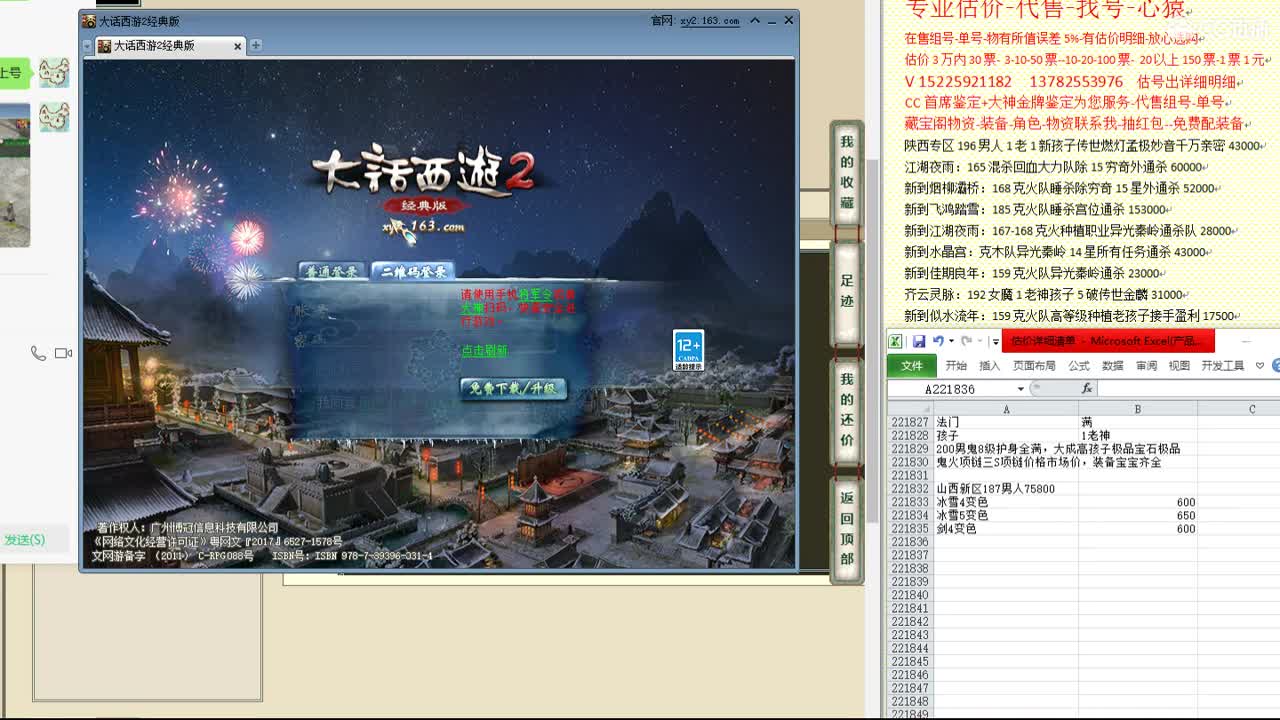Select the cell containing 法门
Screen dimensions: 1280x720
[1006, 423]
